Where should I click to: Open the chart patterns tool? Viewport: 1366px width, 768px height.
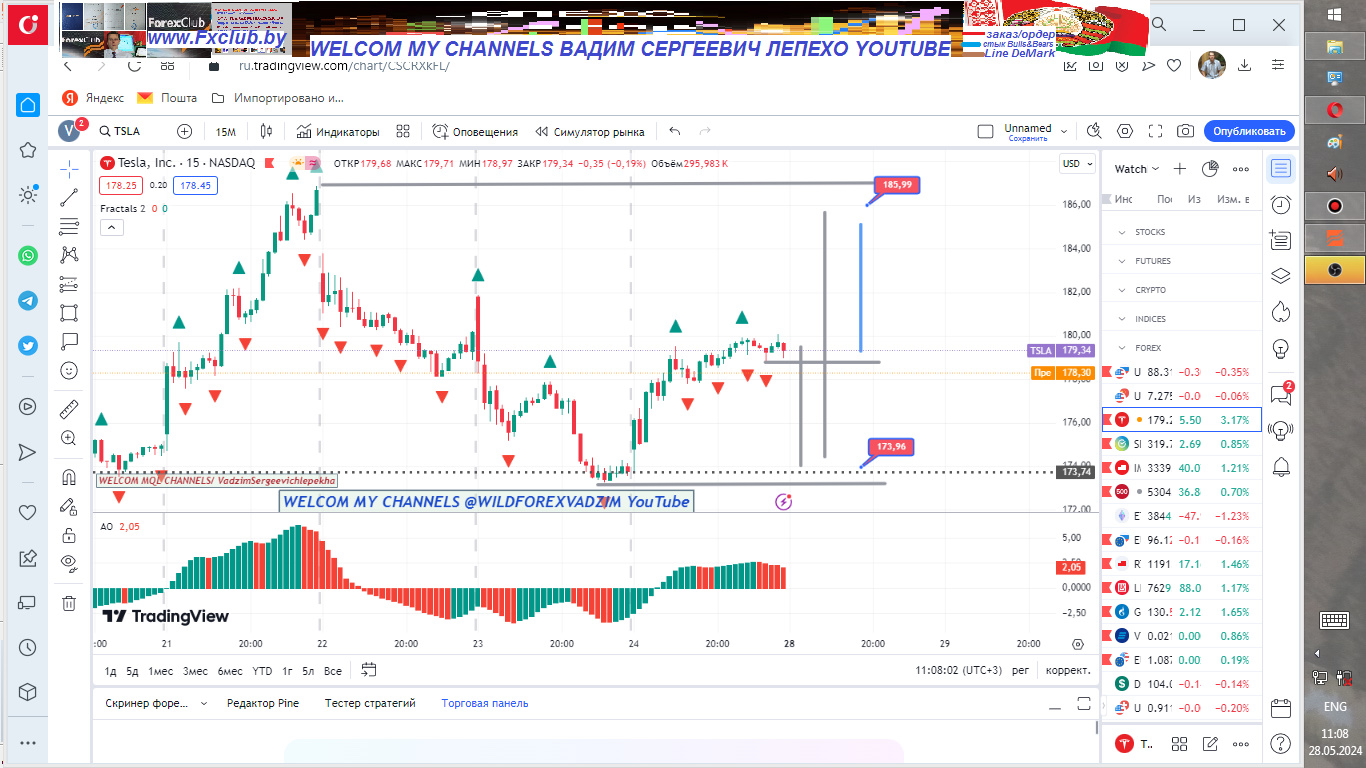pyautogui.click(x=69, y=255)
